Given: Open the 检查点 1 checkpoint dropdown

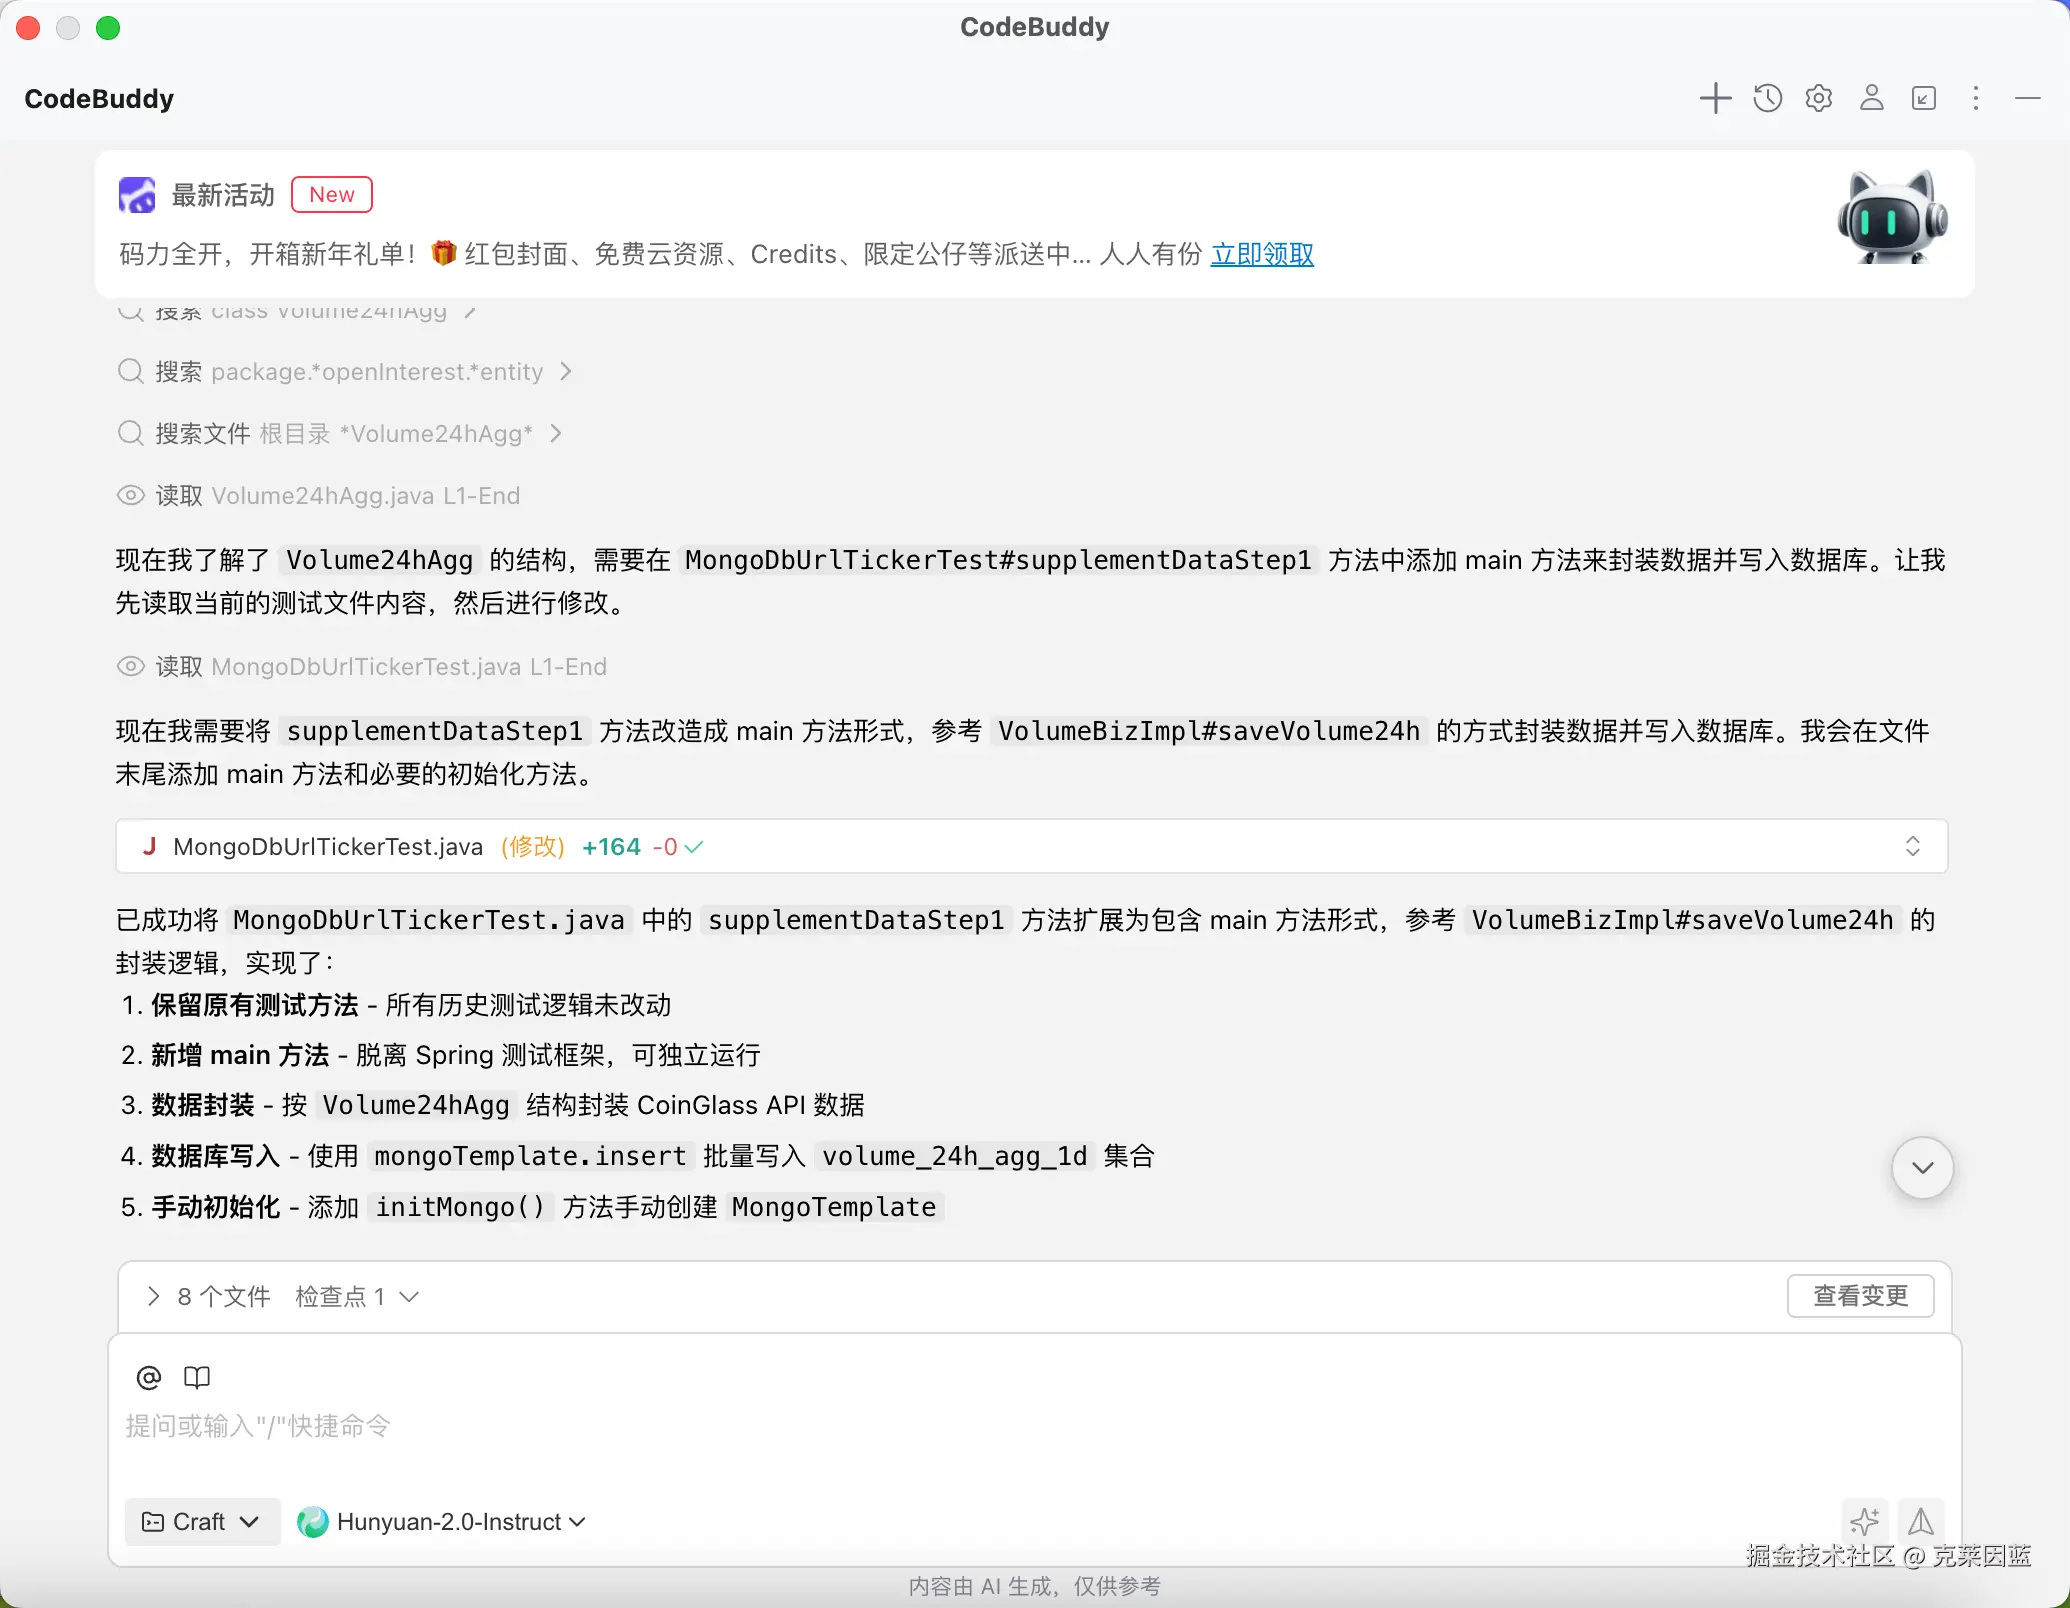Looking at the screenshot, I should click(357, 1296).
